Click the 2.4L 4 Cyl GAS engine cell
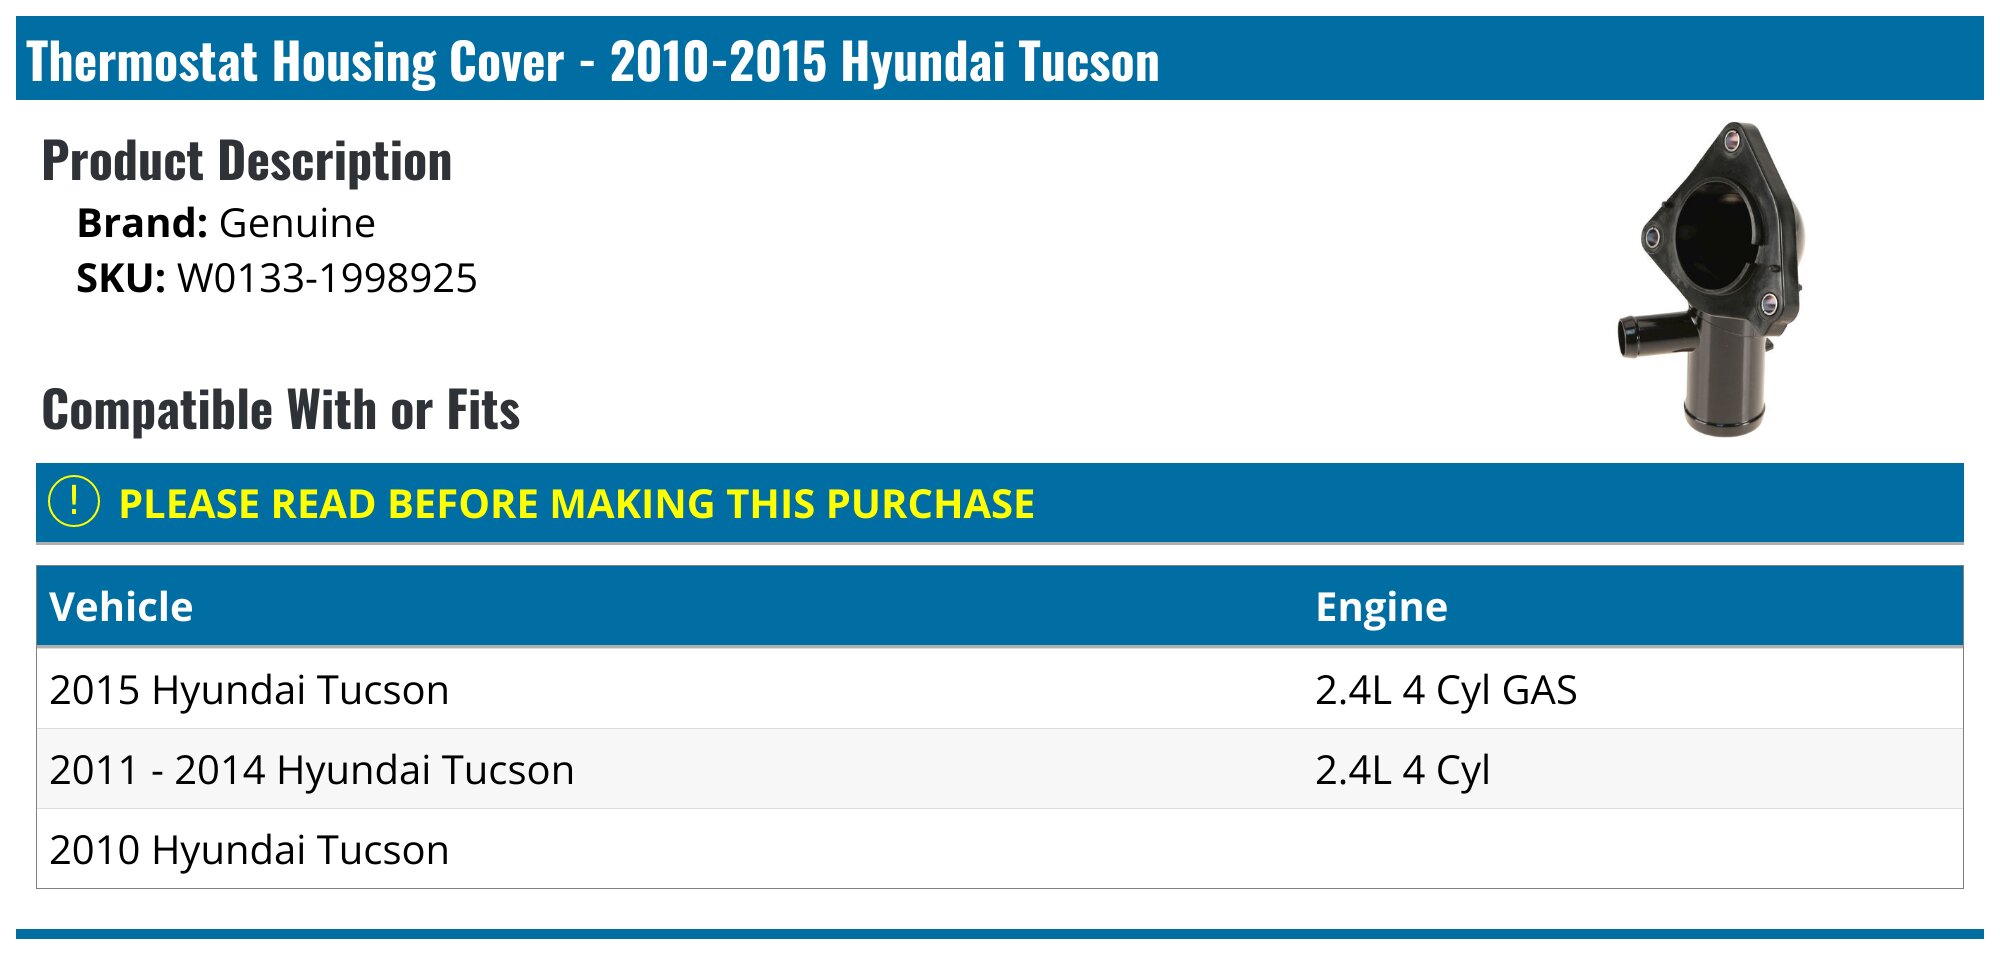The width and height of the screenshot is (2000, 955). point(1445,690)
